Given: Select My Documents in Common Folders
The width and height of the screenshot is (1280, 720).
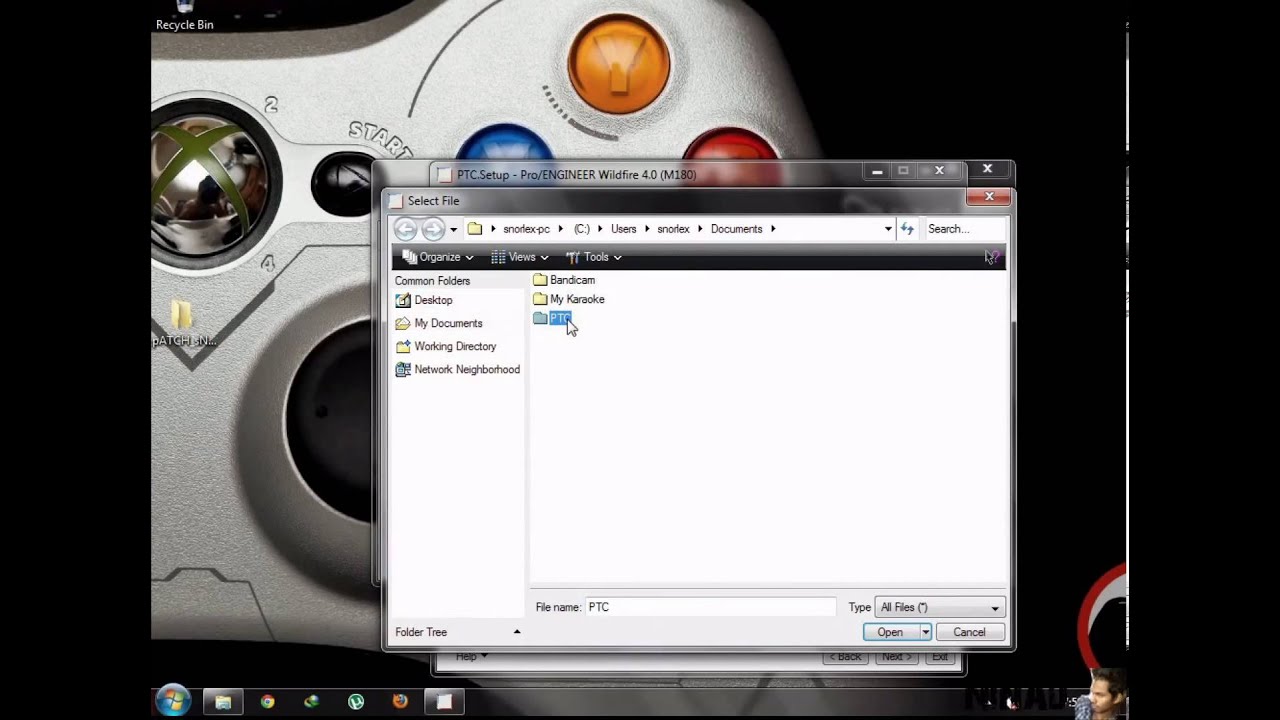Looking at the screenshot, I should (x=448, y=323).
